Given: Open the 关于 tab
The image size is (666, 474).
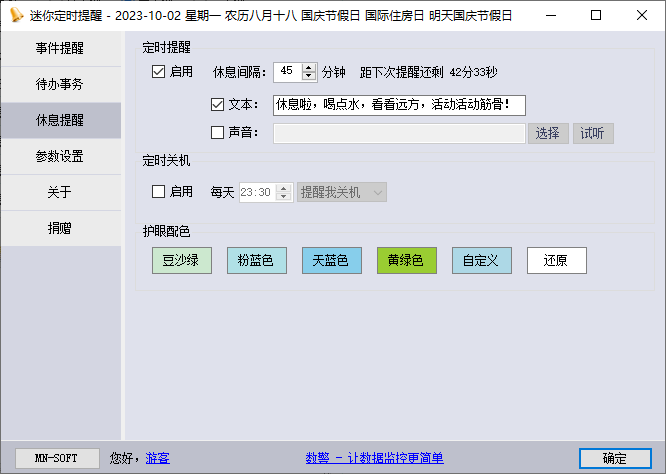Looking at the screenshot, I should click(x=60, y=192).
